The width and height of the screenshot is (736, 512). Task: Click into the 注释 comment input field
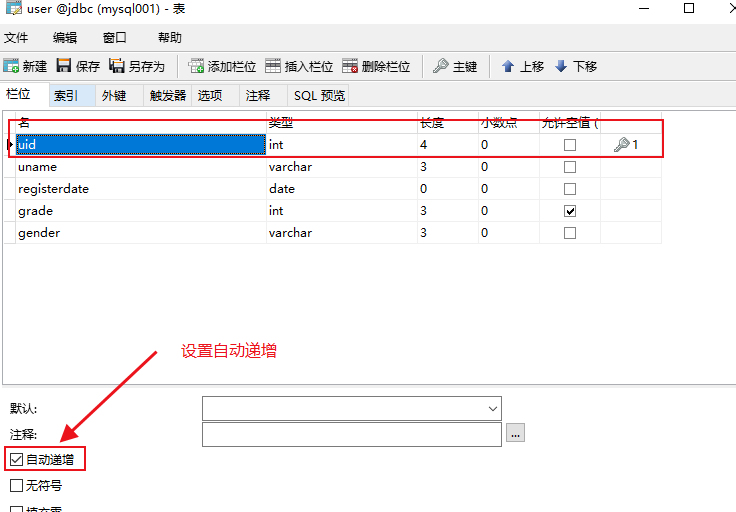pos(352,435)
